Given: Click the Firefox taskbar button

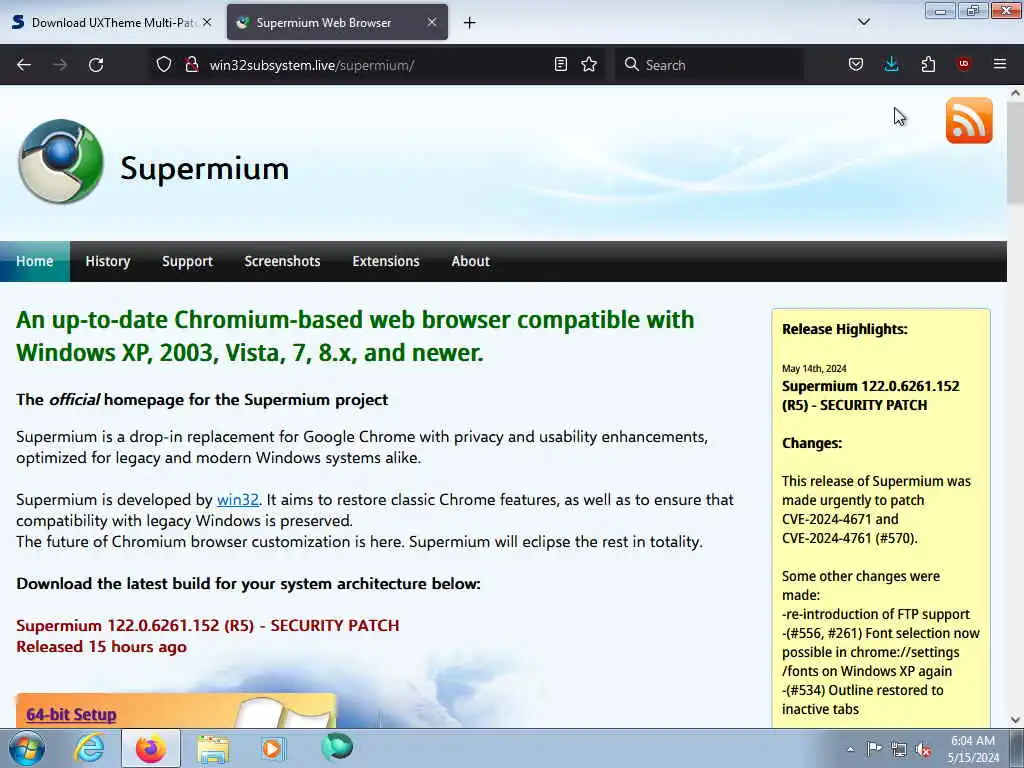Looking at the screenshot, I should pos(151,748).
